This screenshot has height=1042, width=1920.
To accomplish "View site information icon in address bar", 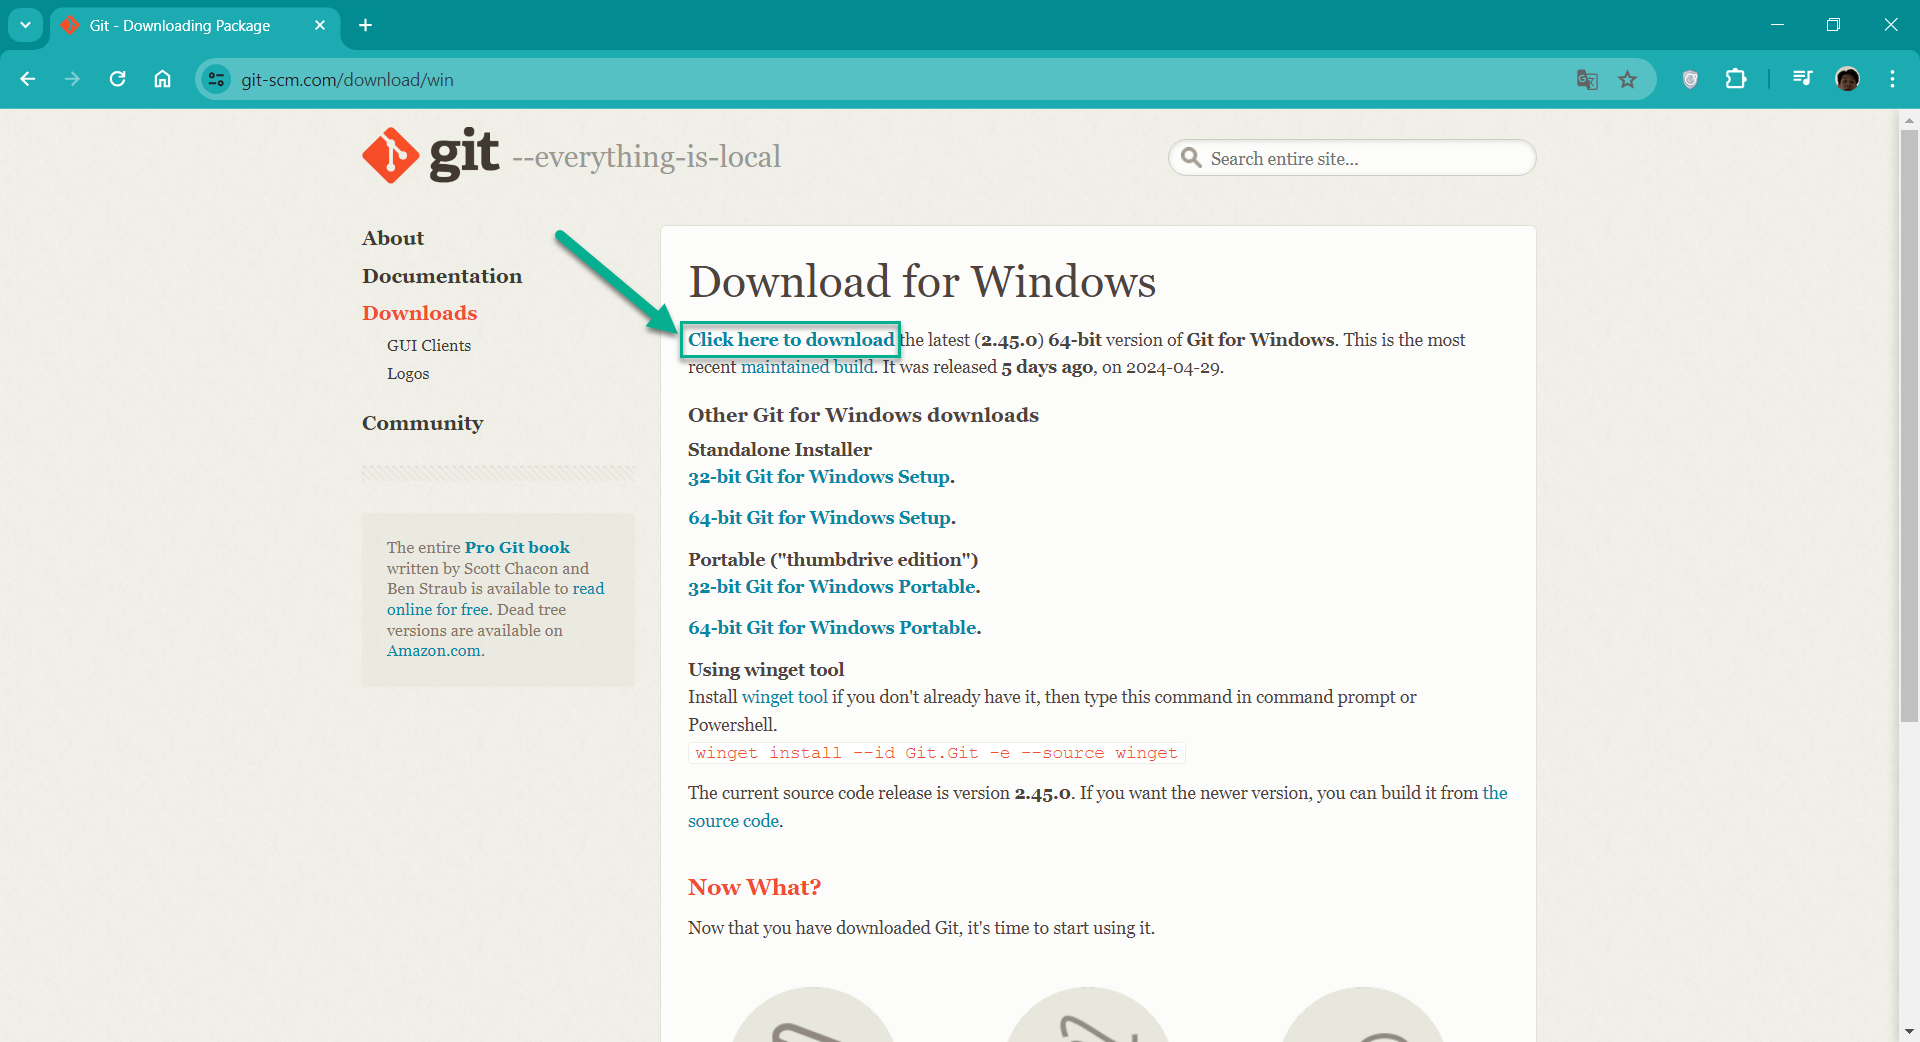I will coord(216,79).
